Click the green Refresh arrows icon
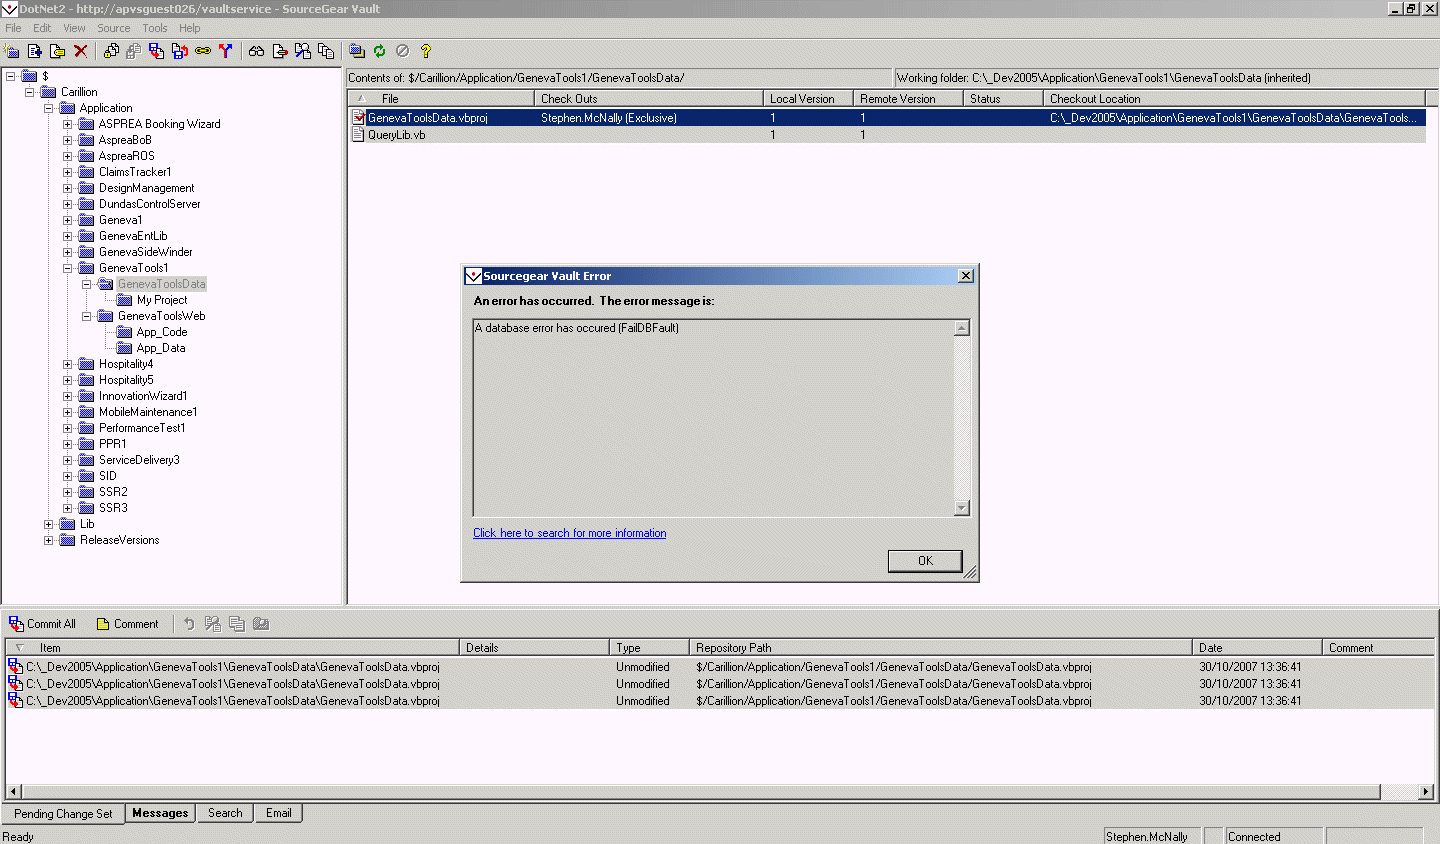This screenshot has width=1440, height=844. tap(380, 51)
